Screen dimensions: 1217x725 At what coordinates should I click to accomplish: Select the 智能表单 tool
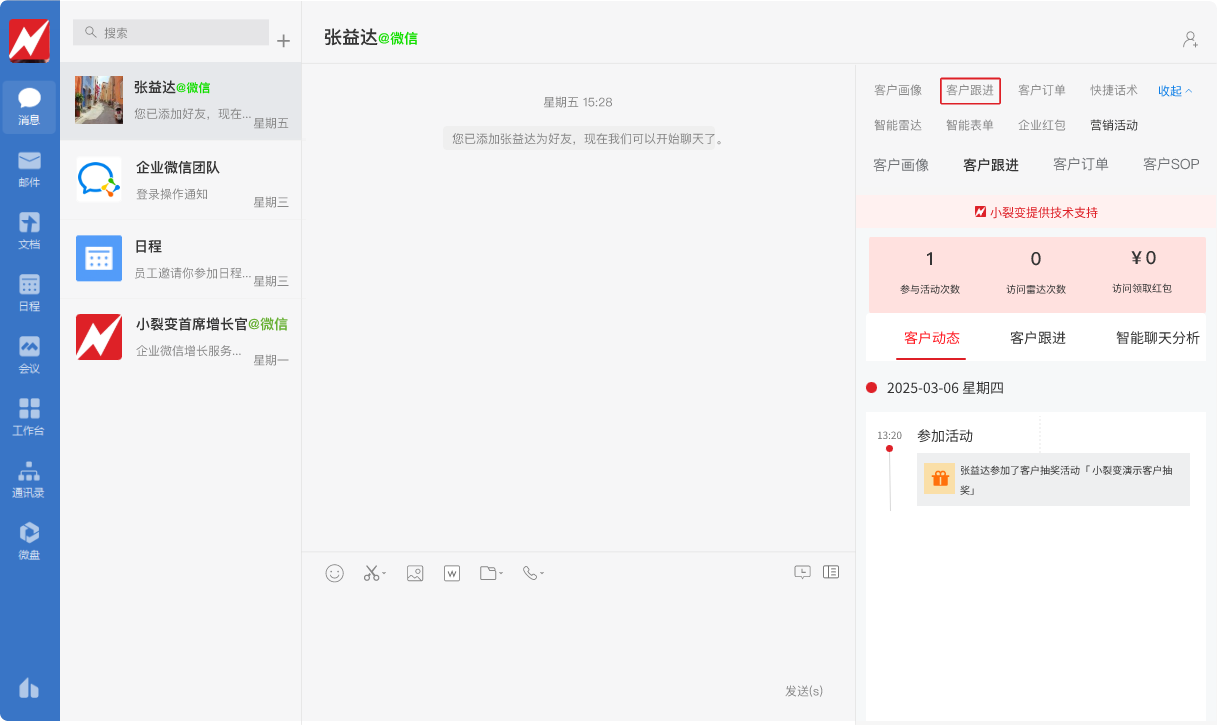click(x=970, y=125)
